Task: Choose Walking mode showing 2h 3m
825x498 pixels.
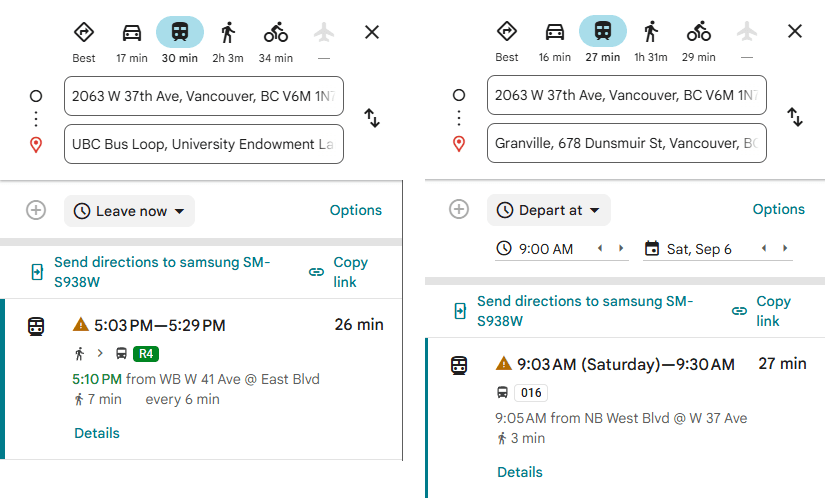Action: pos(228,42)
